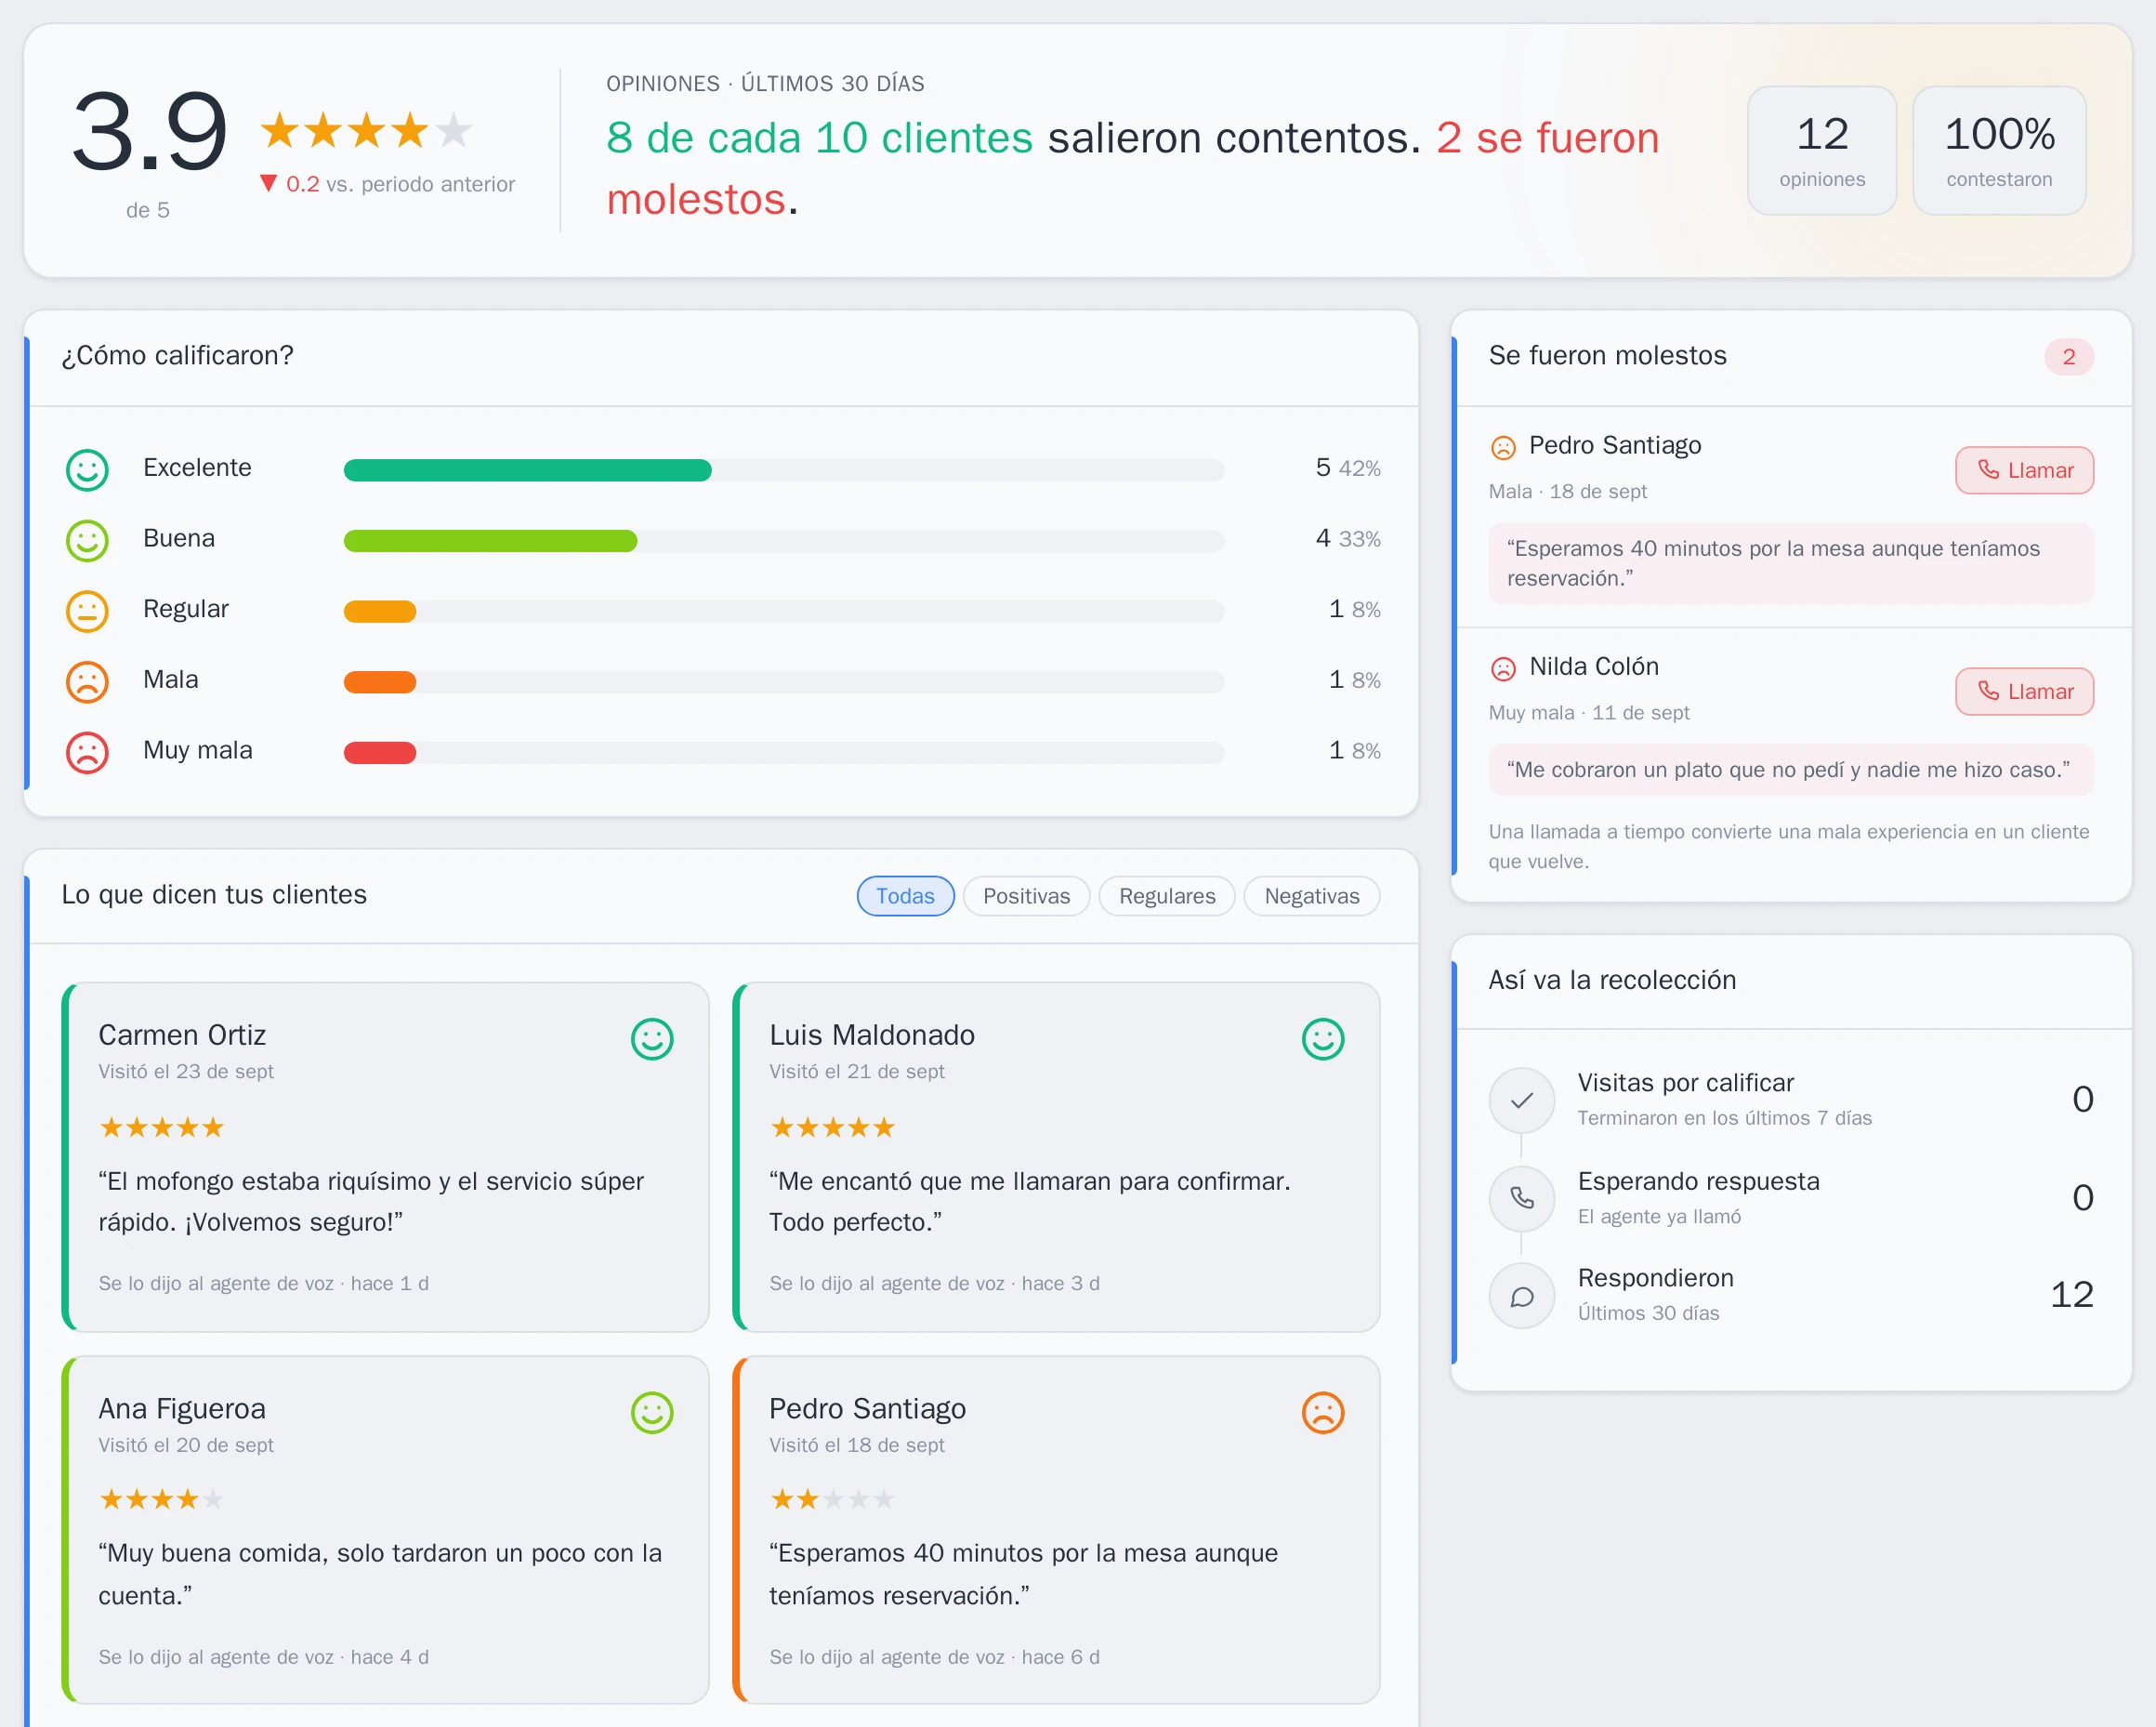Image resolution: width=2156 pixels, height=1727 pixels.
Task: Select the Todas filter tab
Action: click(905, 896)
